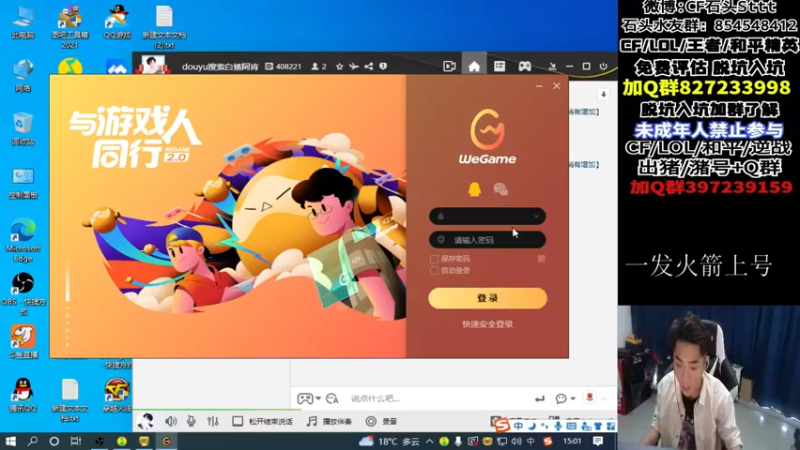Open the QQ游戏 desktop icon
This screenshot has height=450, width=800.
point(117,21)
